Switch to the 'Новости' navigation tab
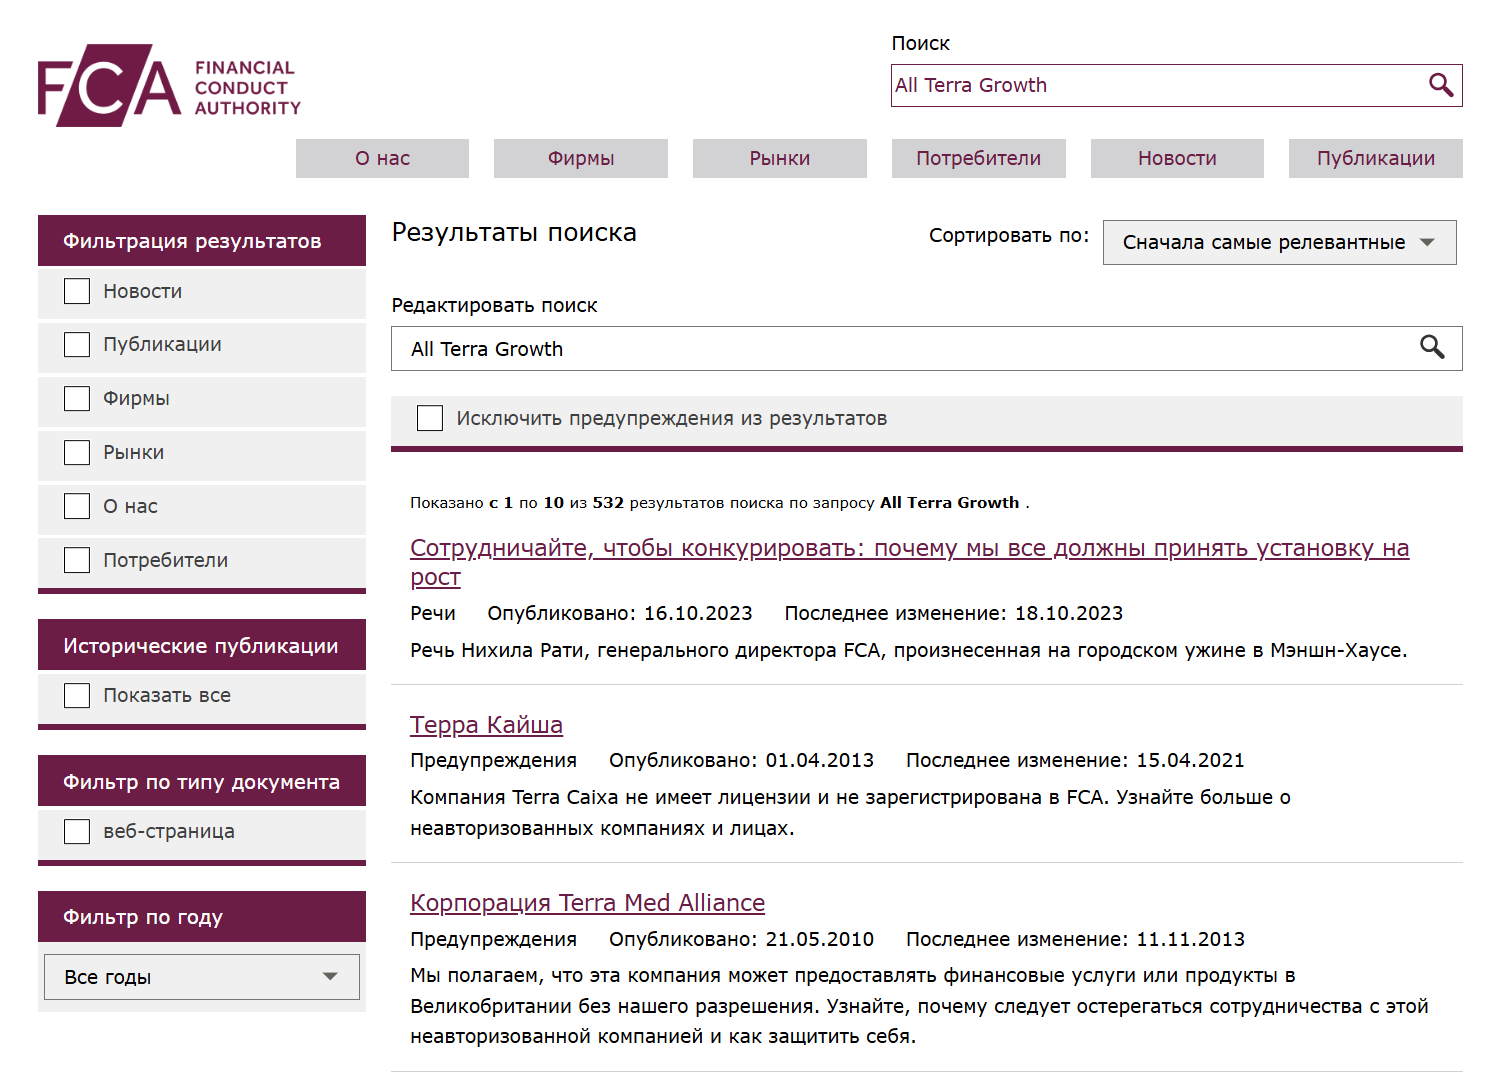The image size is (1492, 1075). coord(1176,158)
